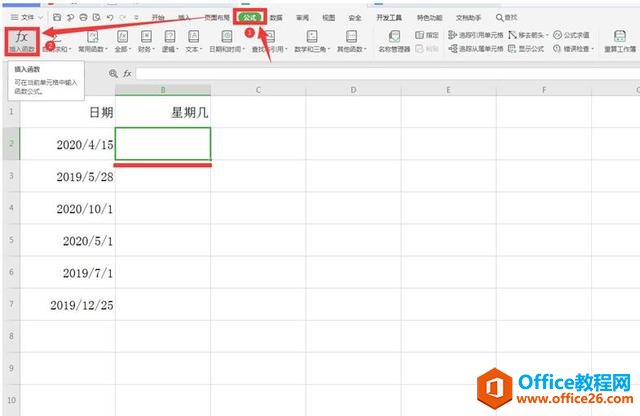Click the fx icon in the formula bar
Screen dimensions: 640x416
coord(127,73)
